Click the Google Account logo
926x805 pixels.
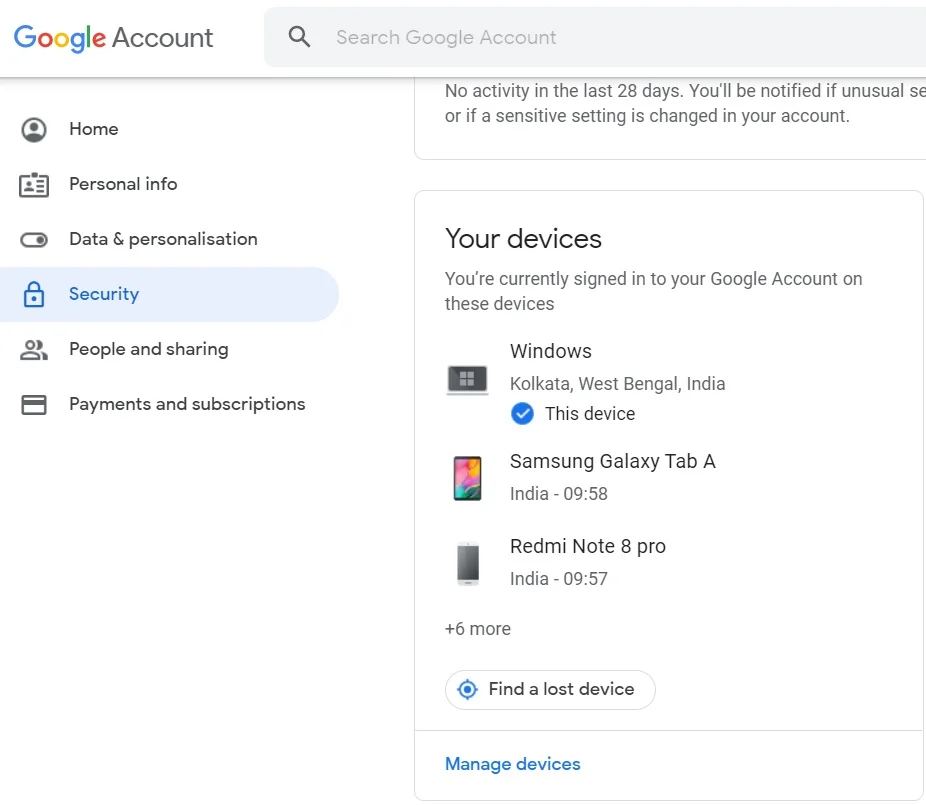coord(113,38)
